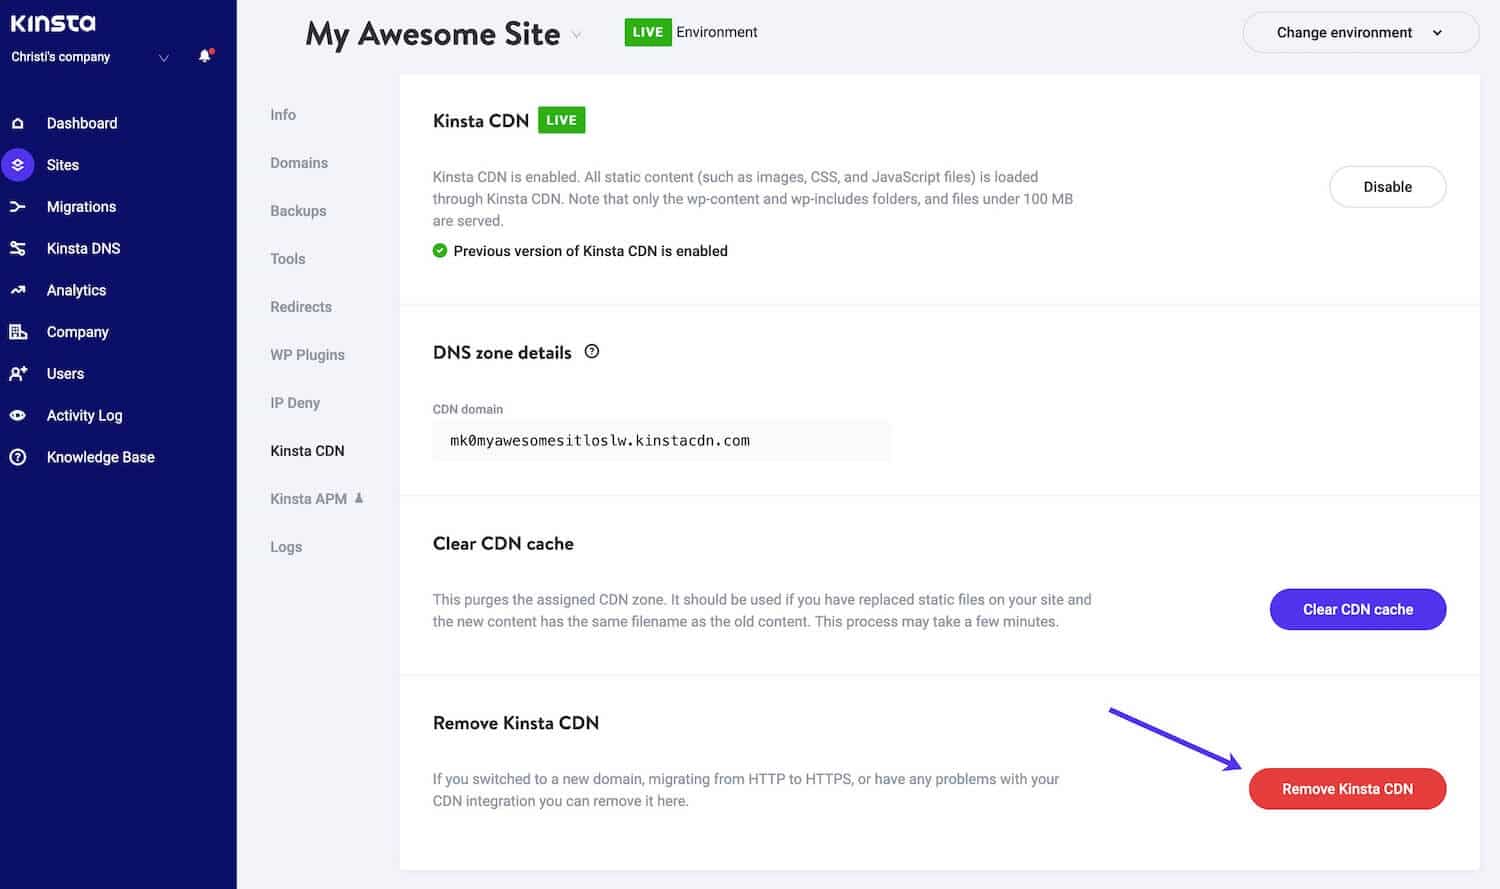Click the Dashboard home icon
Viewport: 1500px width, 889px height.
click(x=18, y=123)
